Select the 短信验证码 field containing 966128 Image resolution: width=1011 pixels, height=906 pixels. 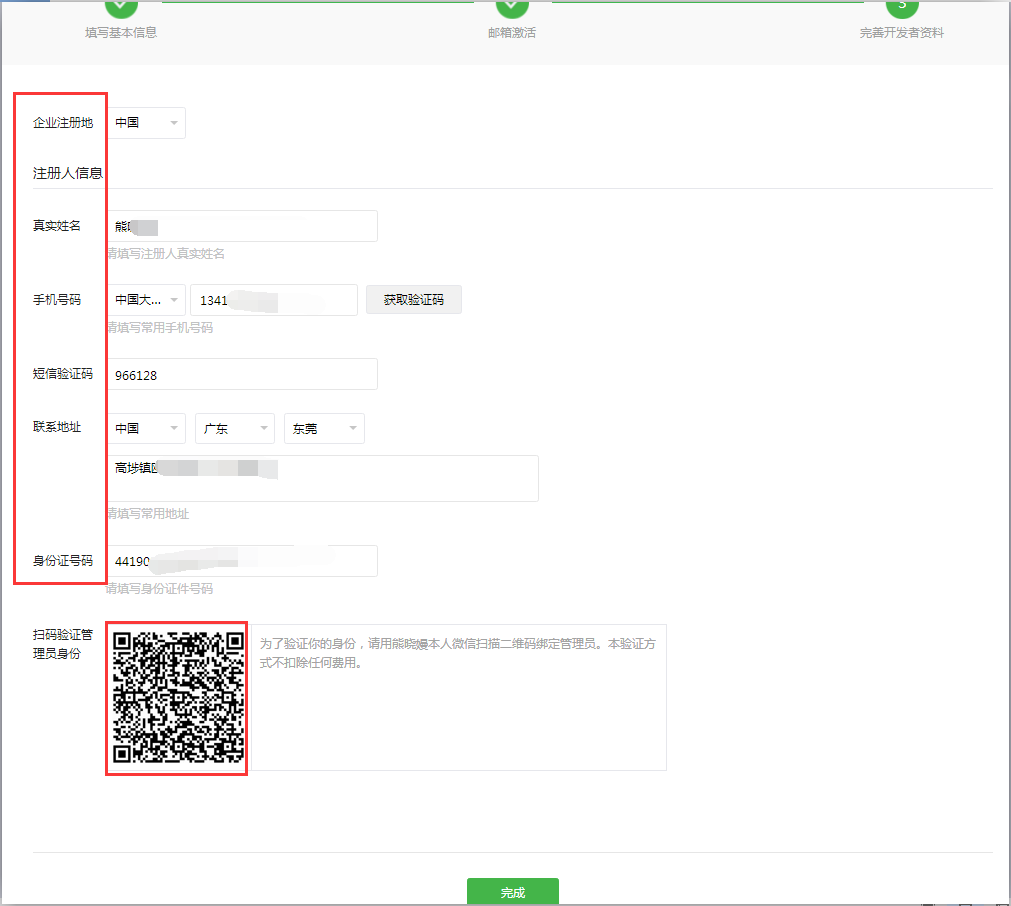[x=241, y=375]
